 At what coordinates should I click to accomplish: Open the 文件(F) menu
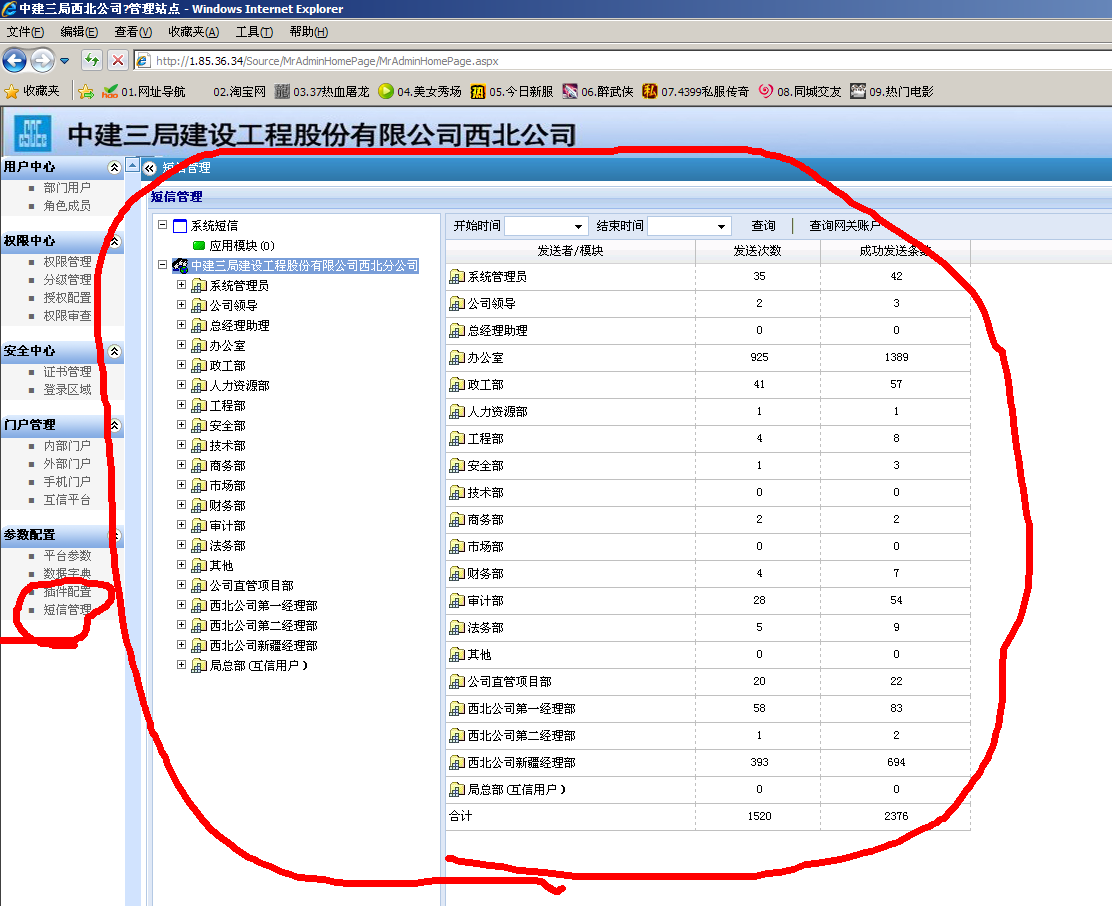point(25,32)
